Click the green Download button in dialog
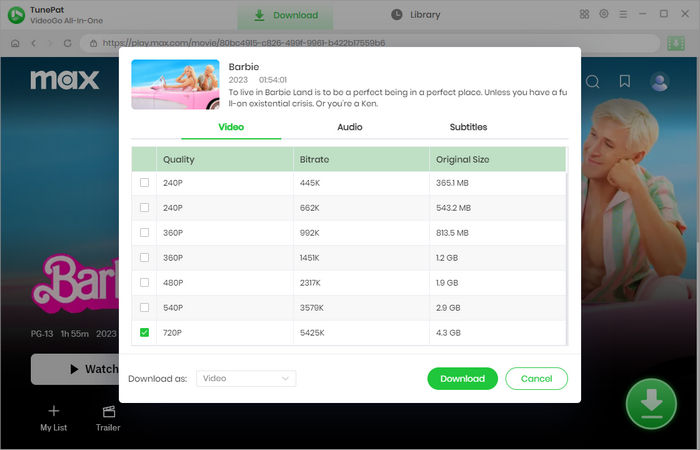 pyautogui.click(x=462, y=379)
